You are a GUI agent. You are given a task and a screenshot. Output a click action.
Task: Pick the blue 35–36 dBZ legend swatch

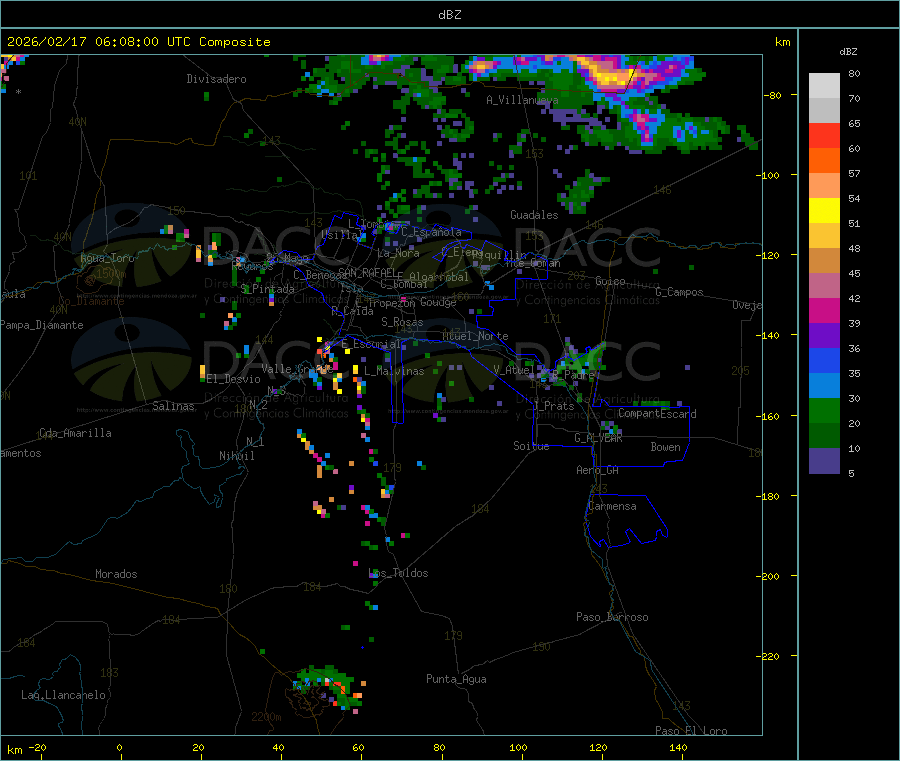click(x=824, y=360)
